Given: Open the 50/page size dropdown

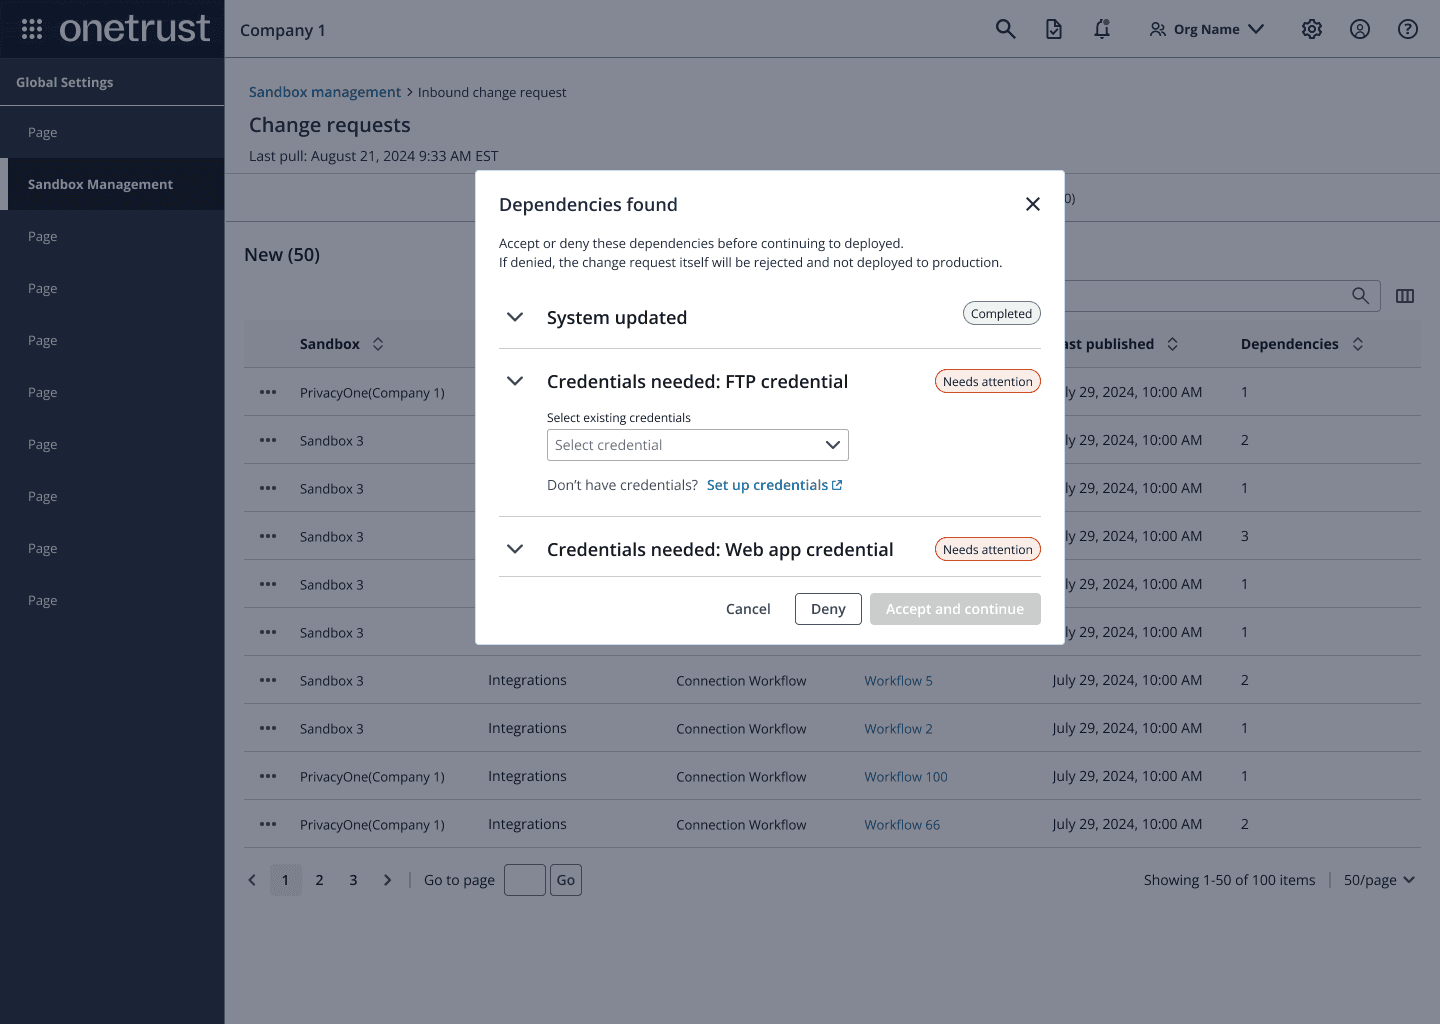Looking at the screenshot, I should coord(1380,880).
